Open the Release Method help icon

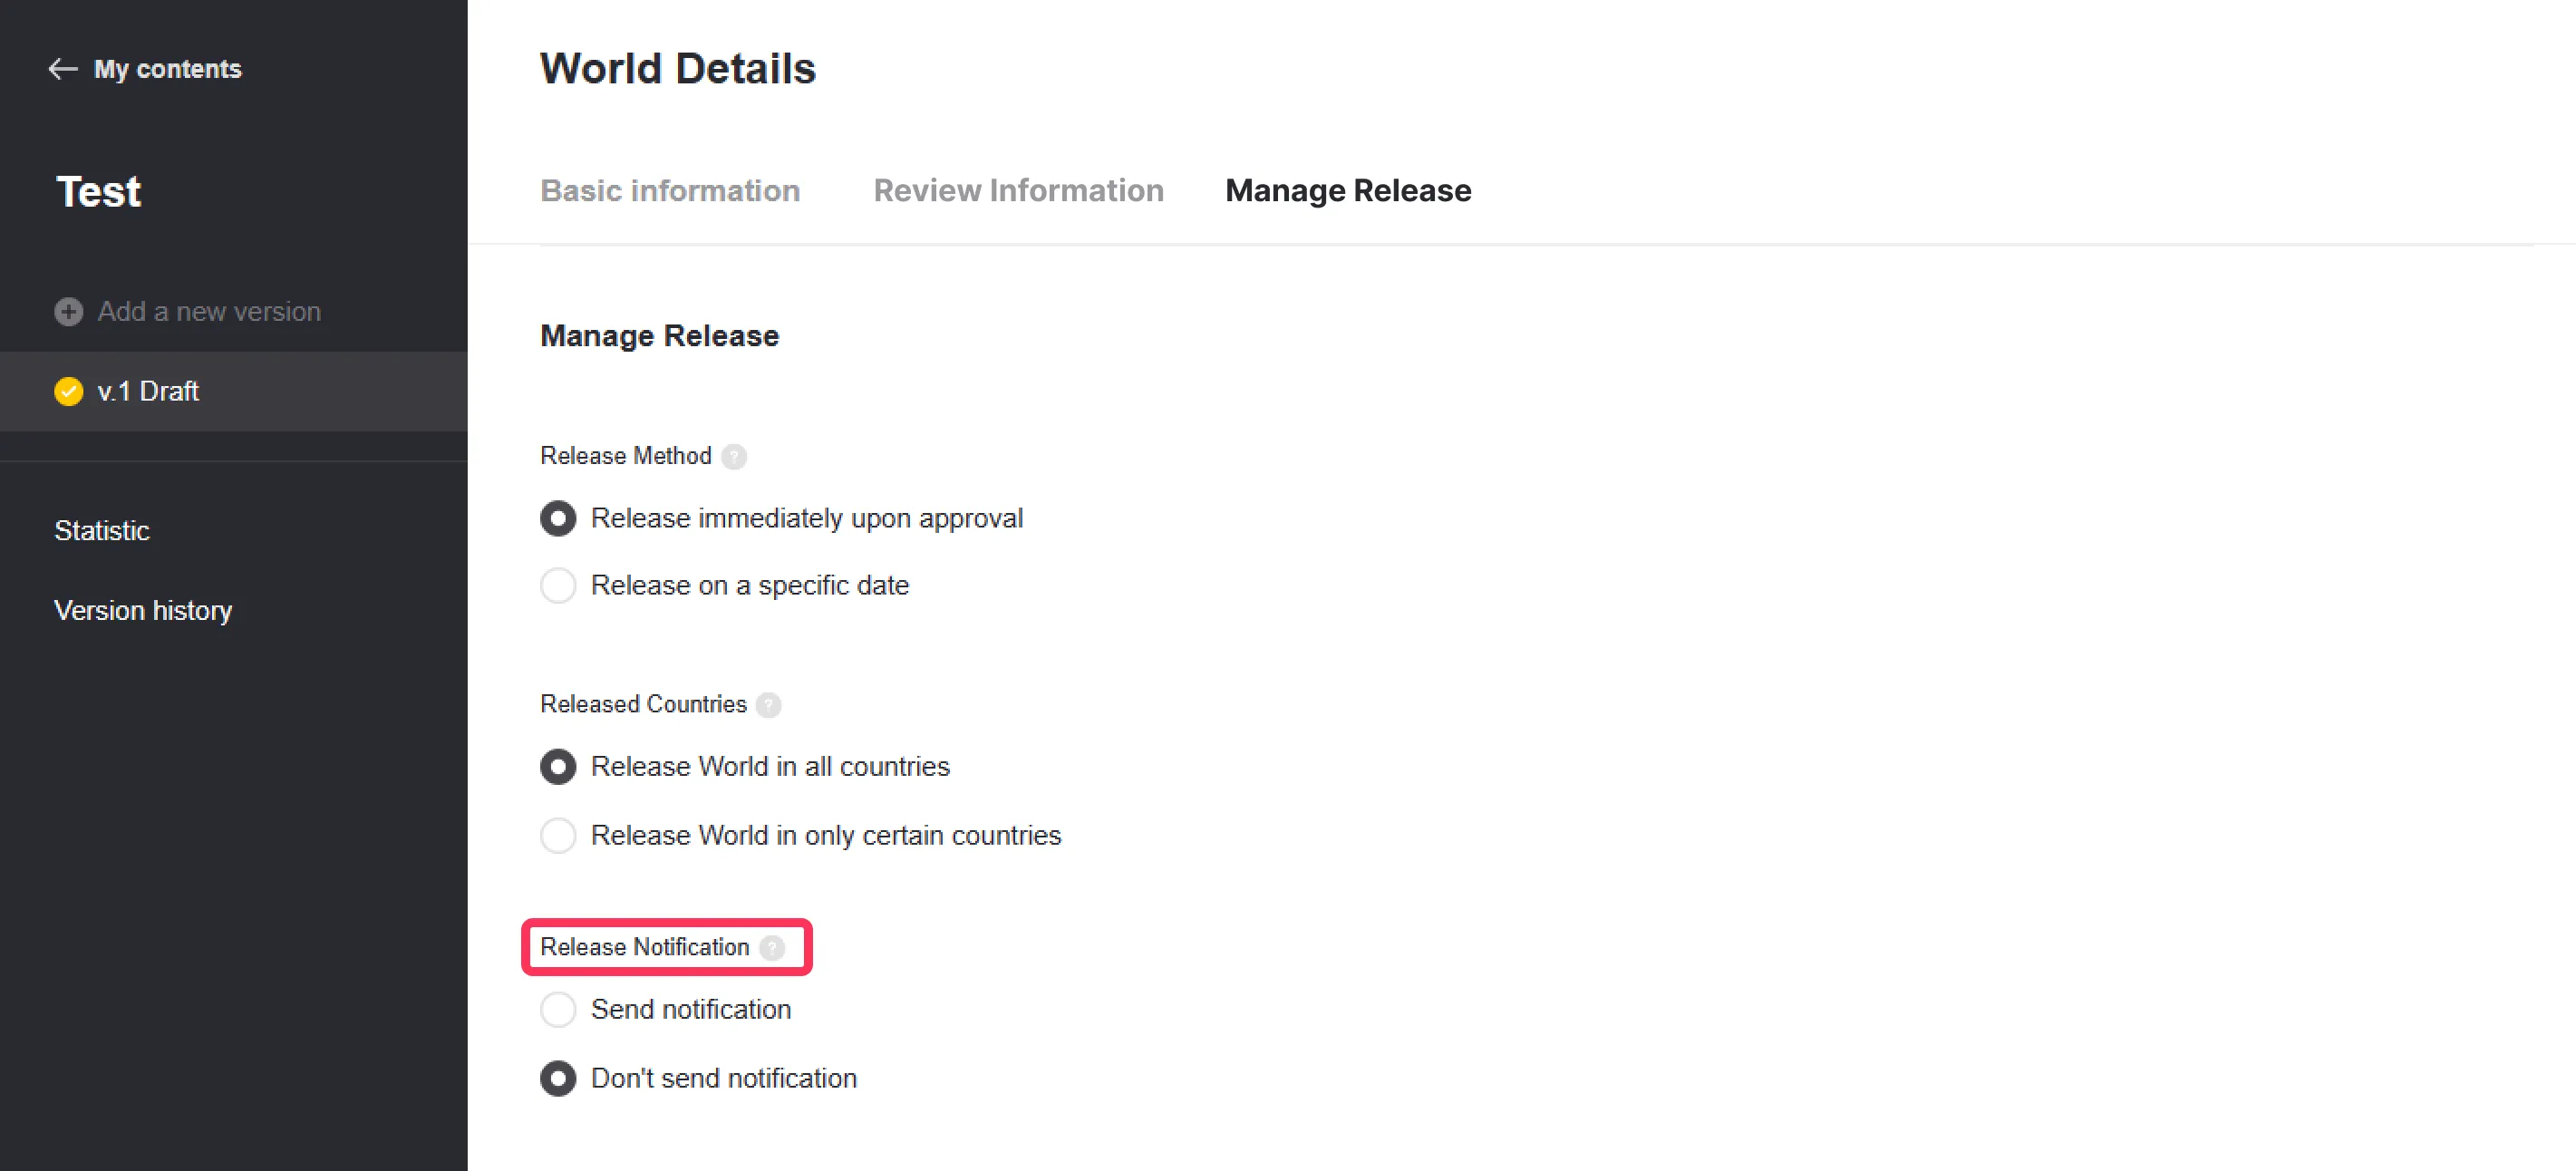pyautogui.click(x=734, y=457)
